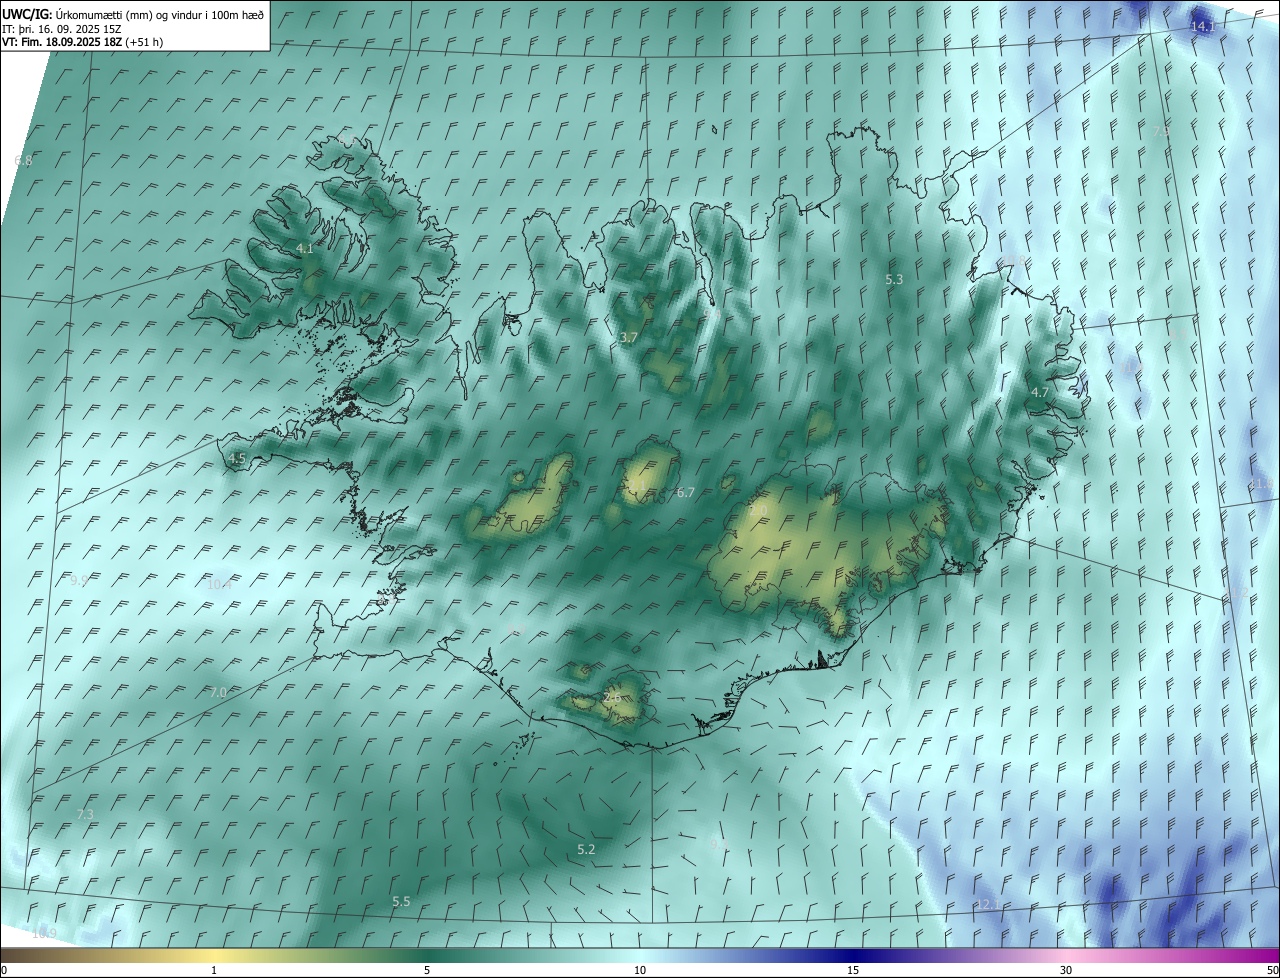Click the 6.7 value label on the map

(x=685, y=492)
